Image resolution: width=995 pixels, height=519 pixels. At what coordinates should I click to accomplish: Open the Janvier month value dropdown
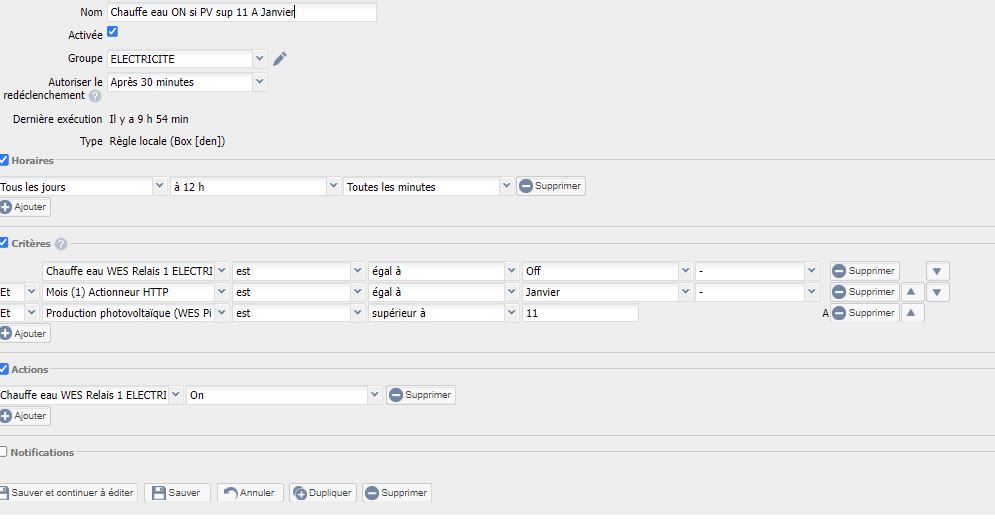tap(685, 292)
